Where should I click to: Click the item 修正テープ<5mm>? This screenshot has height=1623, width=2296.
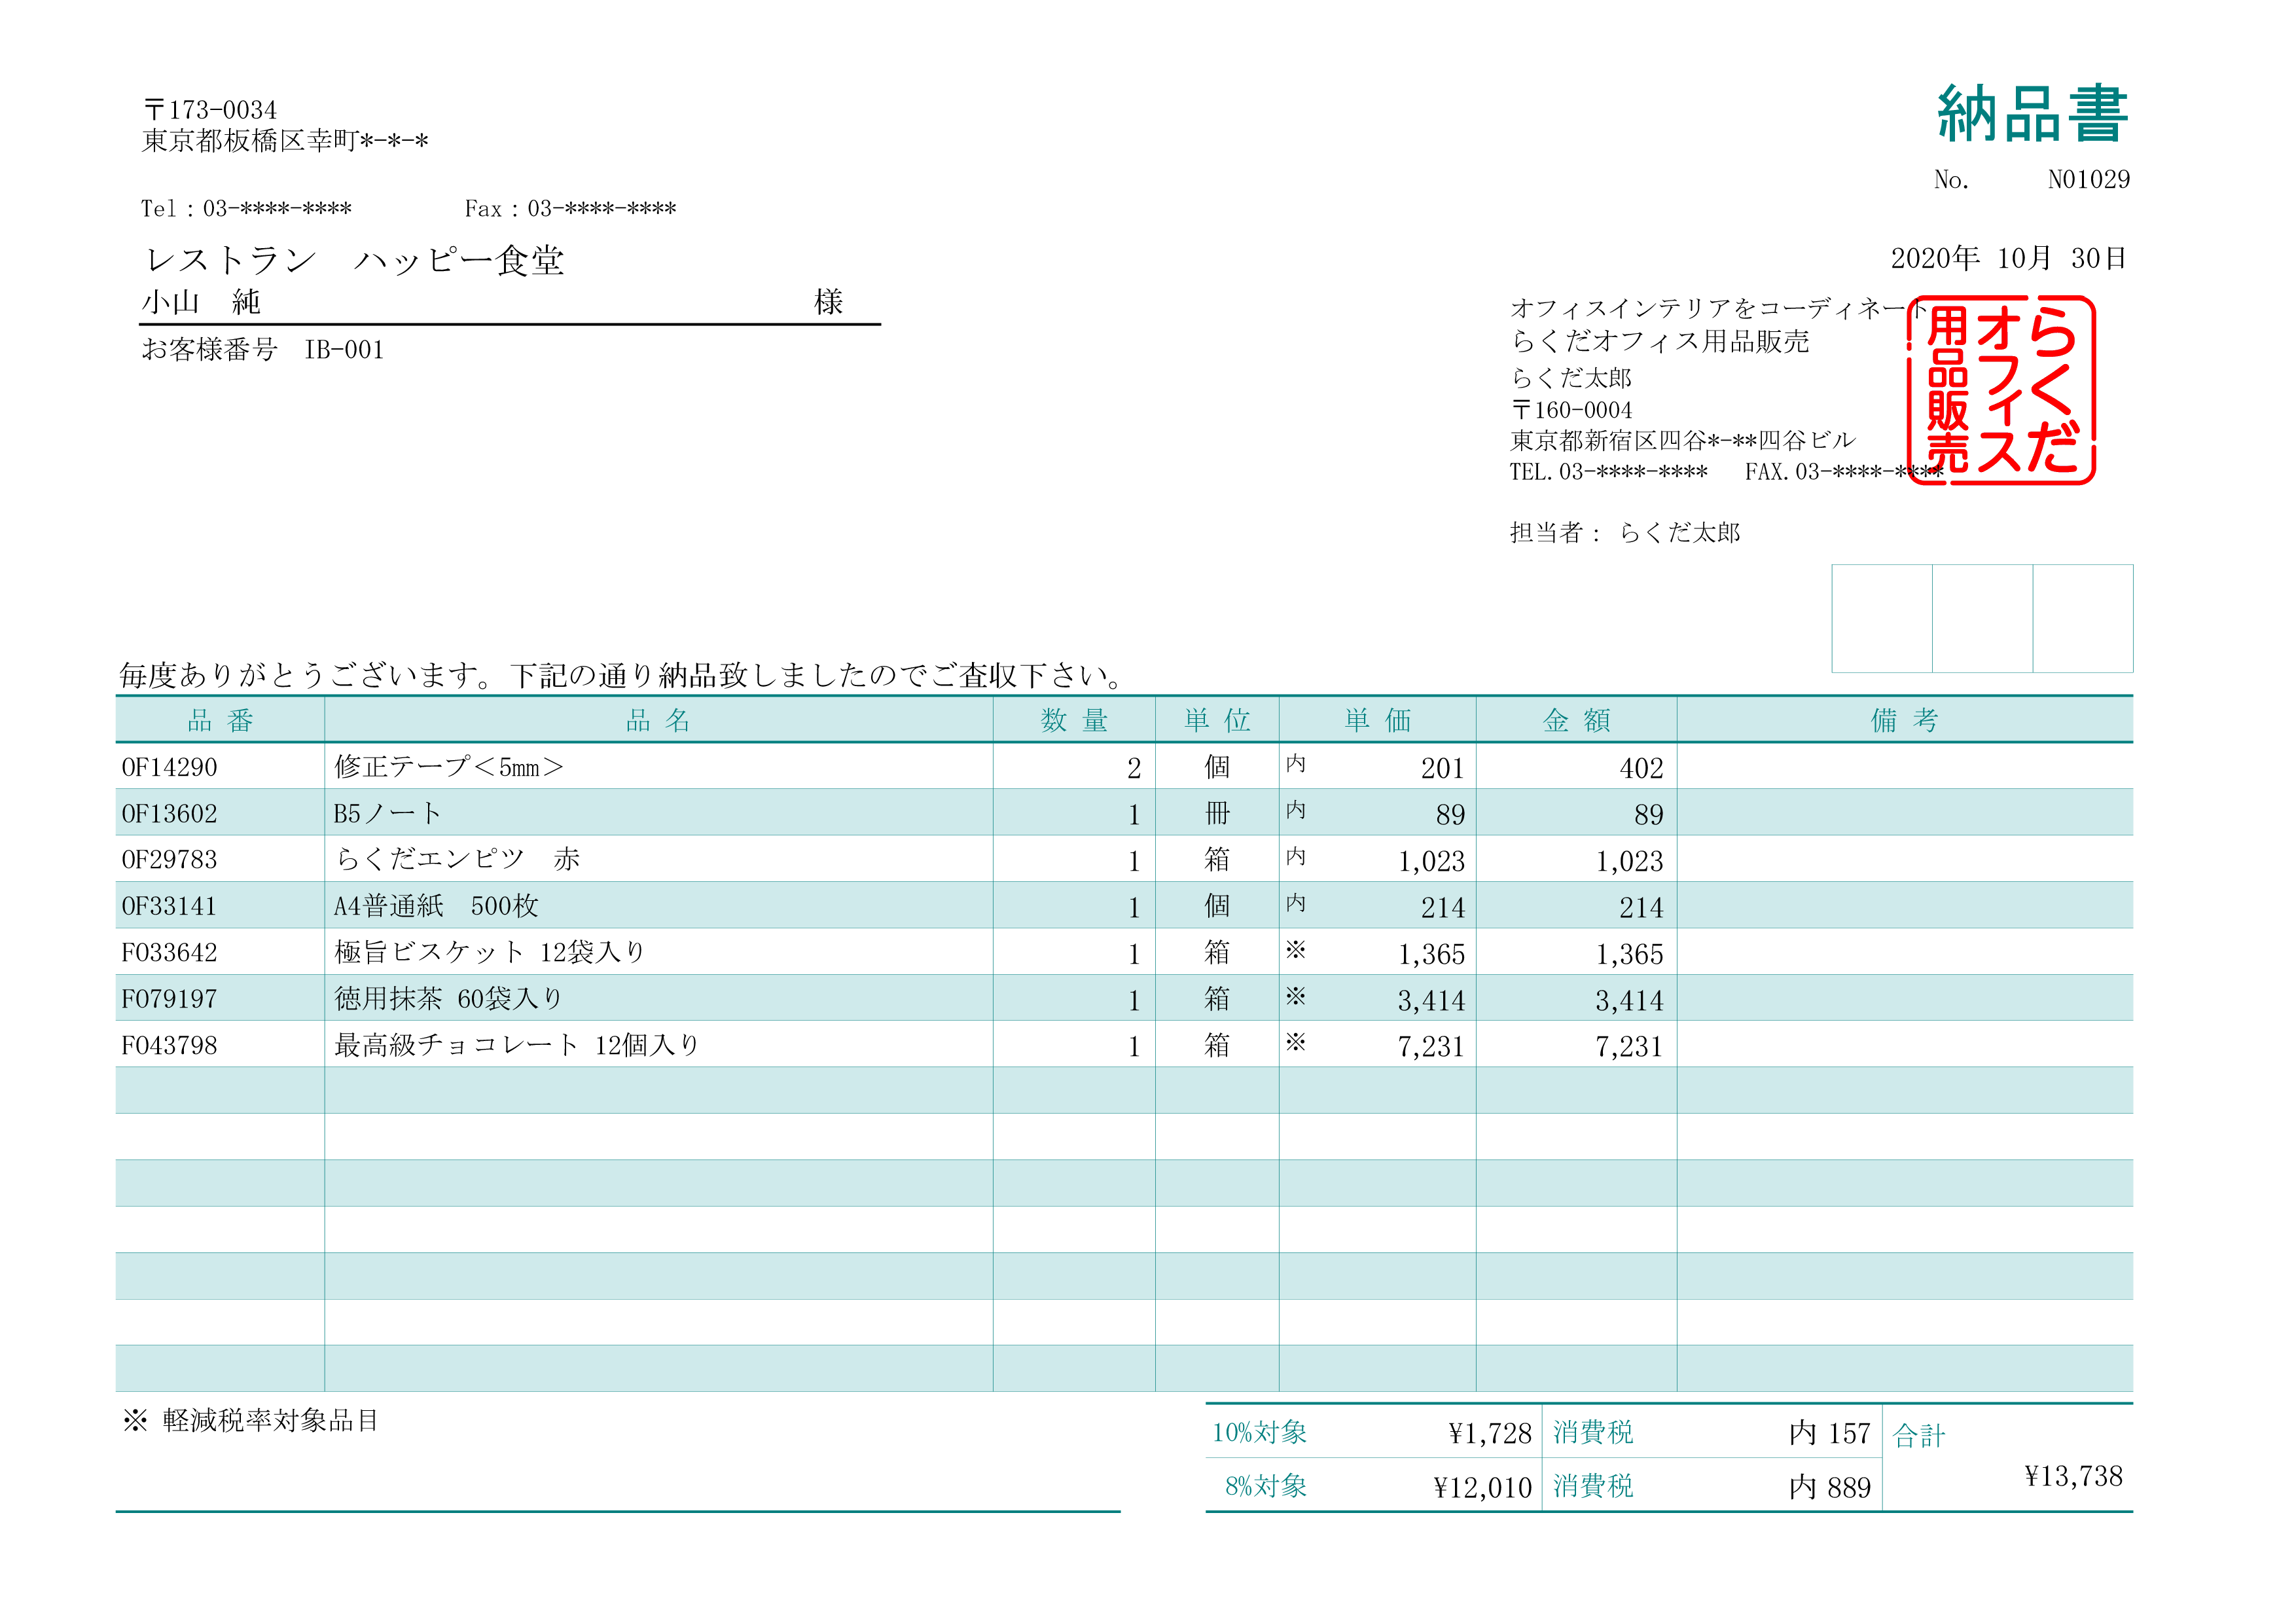pos(449,768)
